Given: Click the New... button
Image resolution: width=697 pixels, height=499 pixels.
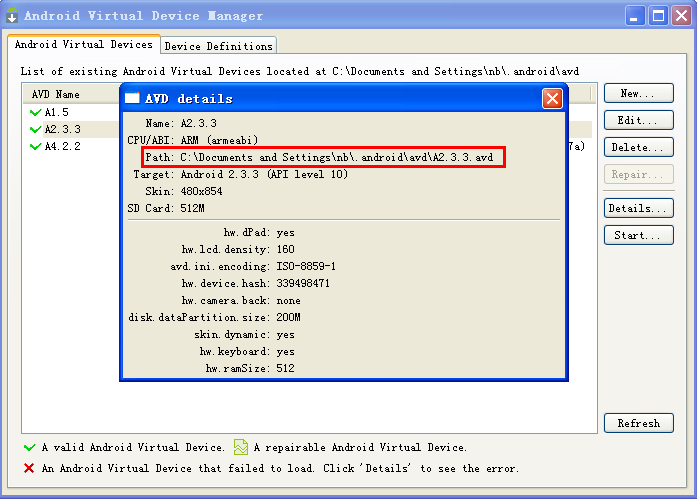Looking at the screenshot, I should click(x=639, y=93).
